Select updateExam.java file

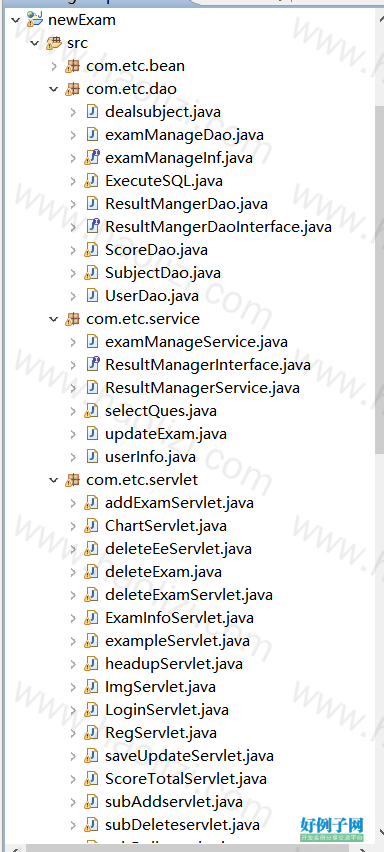(166, 434)
